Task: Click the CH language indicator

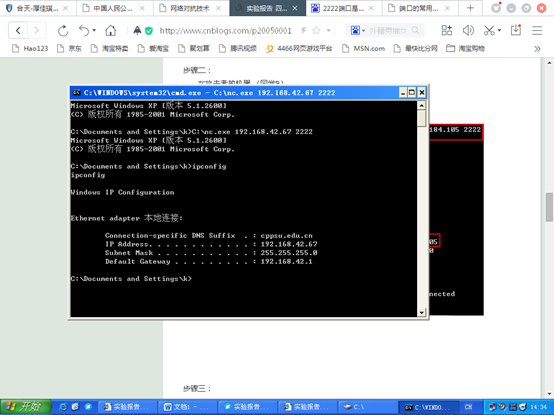Action: (x=468, y=407)
